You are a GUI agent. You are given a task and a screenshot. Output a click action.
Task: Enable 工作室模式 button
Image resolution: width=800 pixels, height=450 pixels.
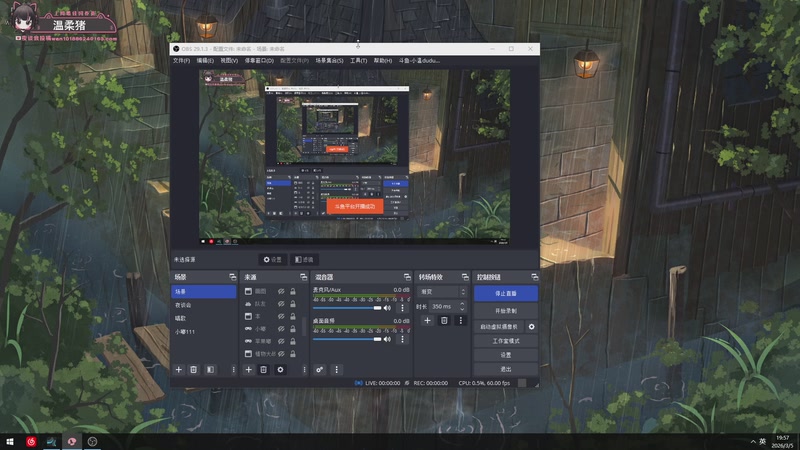pyautogui.click(x=506, y=341)
